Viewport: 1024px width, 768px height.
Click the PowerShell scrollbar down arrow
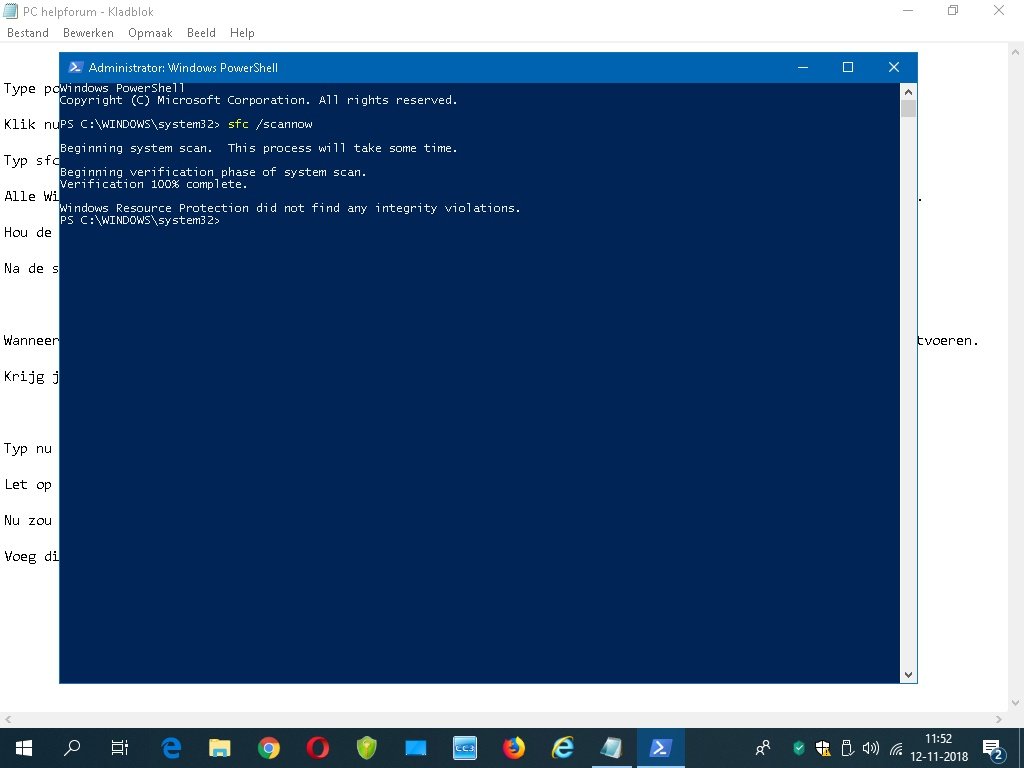coord(908,675)
